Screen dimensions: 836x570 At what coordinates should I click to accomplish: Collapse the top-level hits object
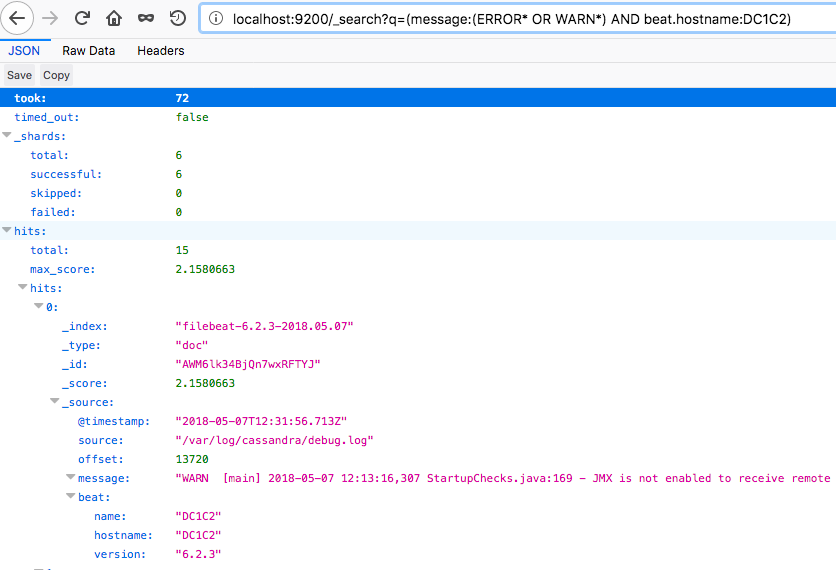click(7, 231)
